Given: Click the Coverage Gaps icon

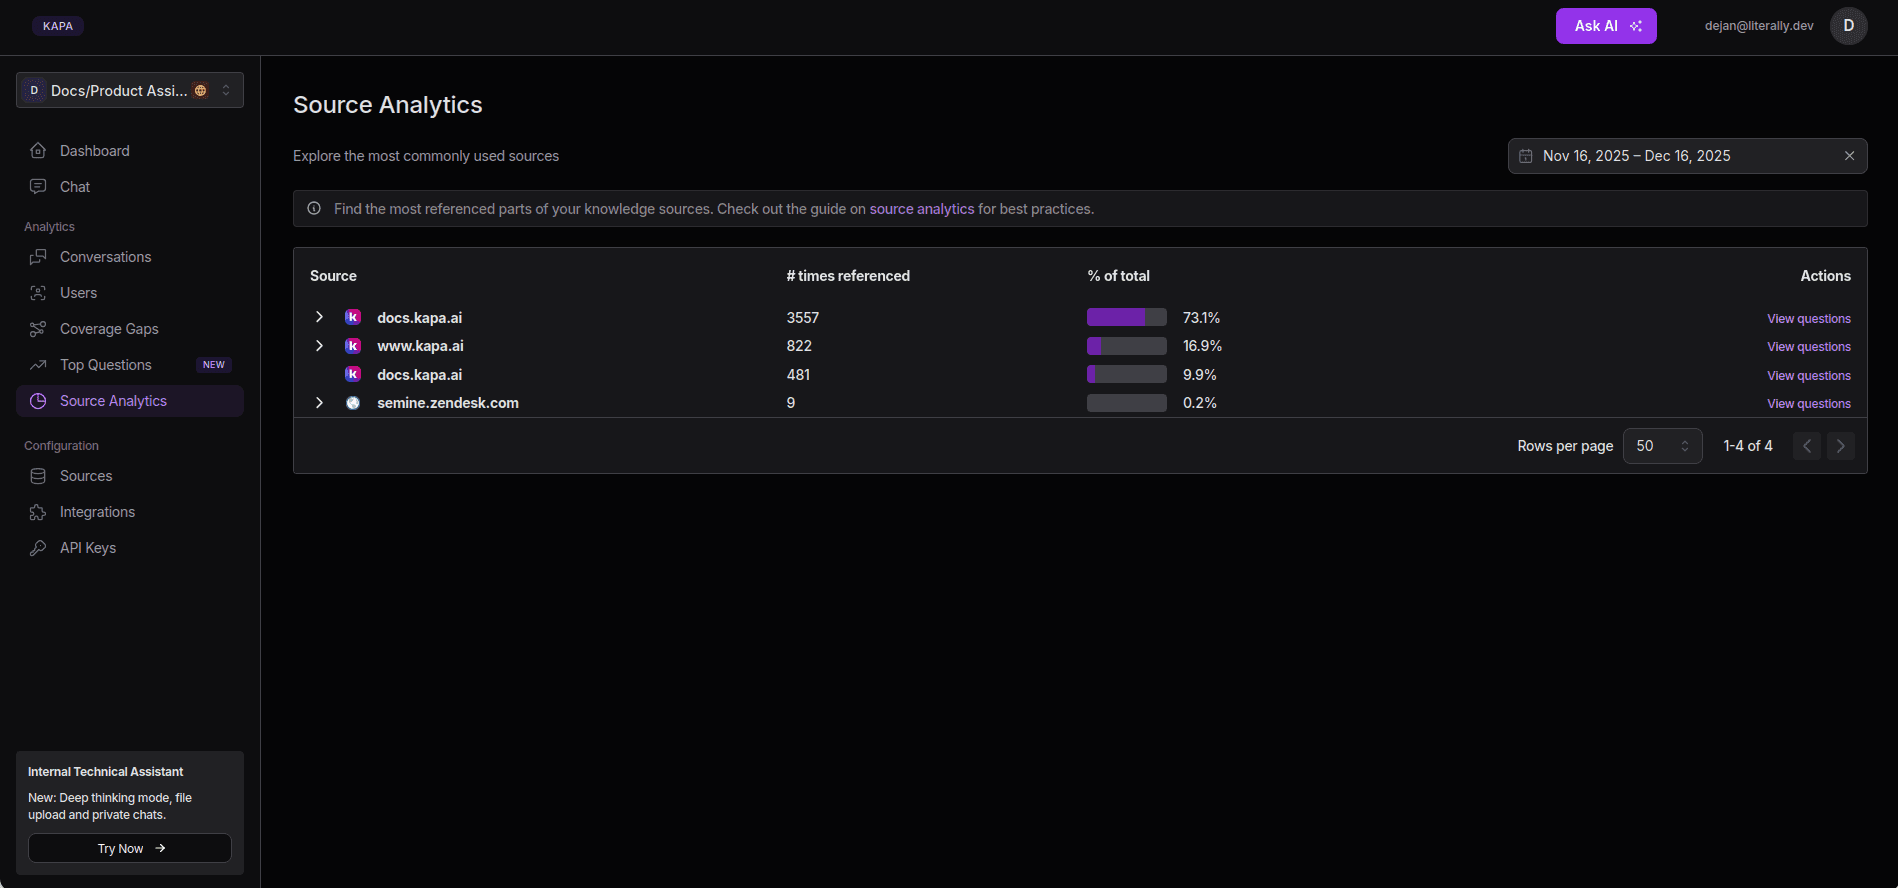Looking at the screenshot, I should pos(38,329).
